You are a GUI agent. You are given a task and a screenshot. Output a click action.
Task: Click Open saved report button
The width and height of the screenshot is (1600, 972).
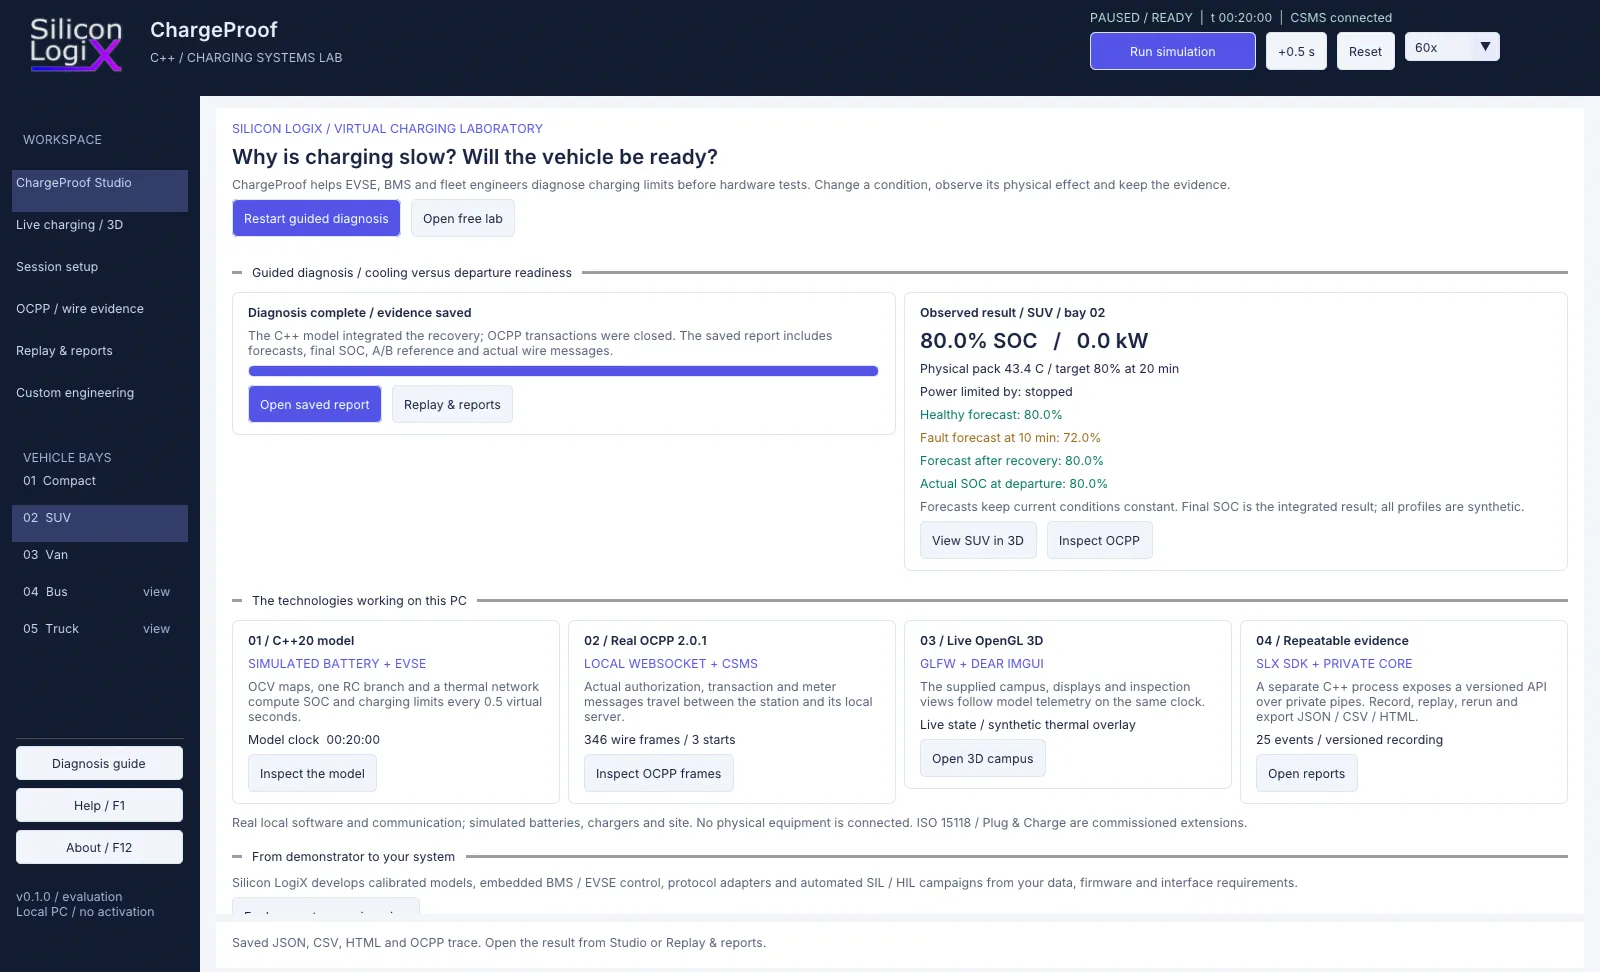pos(315,404)
